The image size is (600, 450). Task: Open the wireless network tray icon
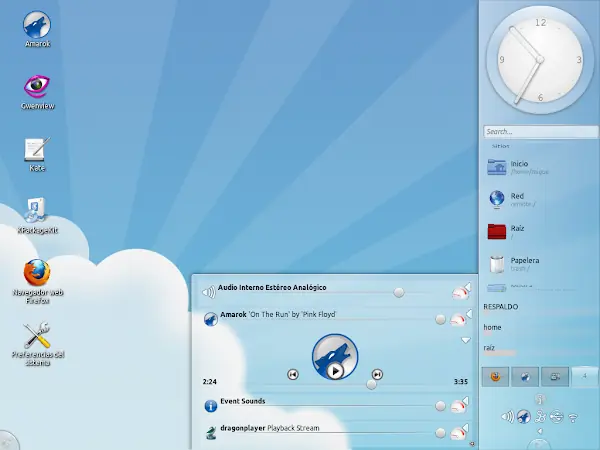coord(572,417)
